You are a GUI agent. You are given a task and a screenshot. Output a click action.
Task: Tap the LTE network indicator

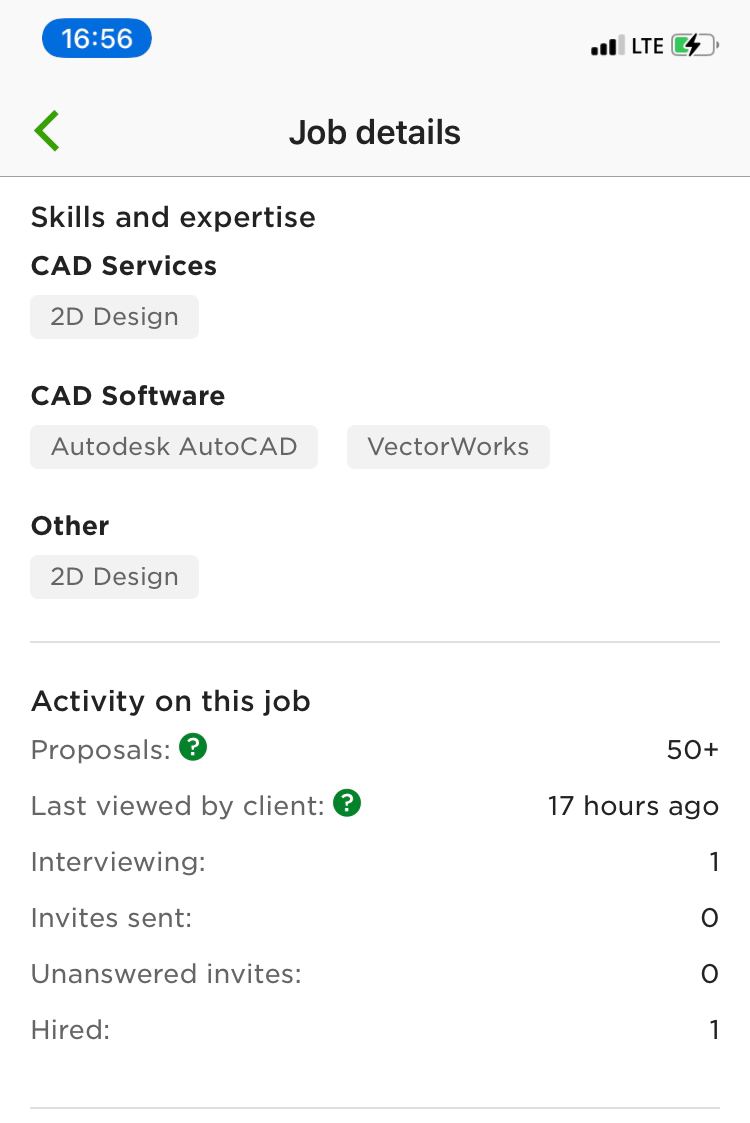click(x=647, y=47)
